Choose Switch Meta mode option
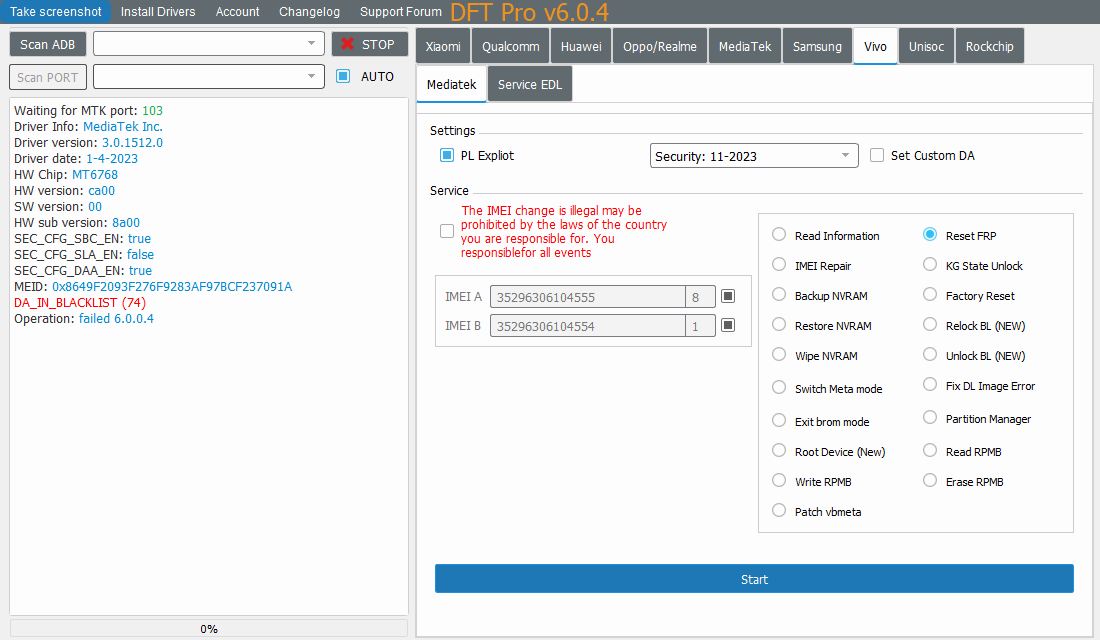This screenshot has height=640, width=1100. [779, 387]
